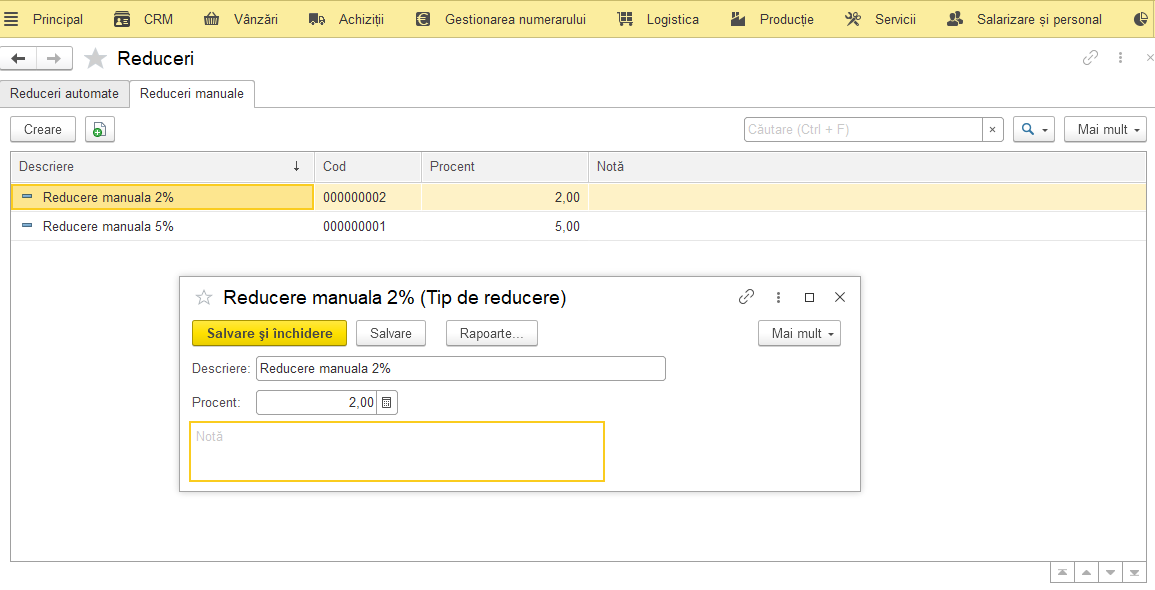Open the Vânzări section
The image size is (1155, 590).
click(x=256, y=19)
